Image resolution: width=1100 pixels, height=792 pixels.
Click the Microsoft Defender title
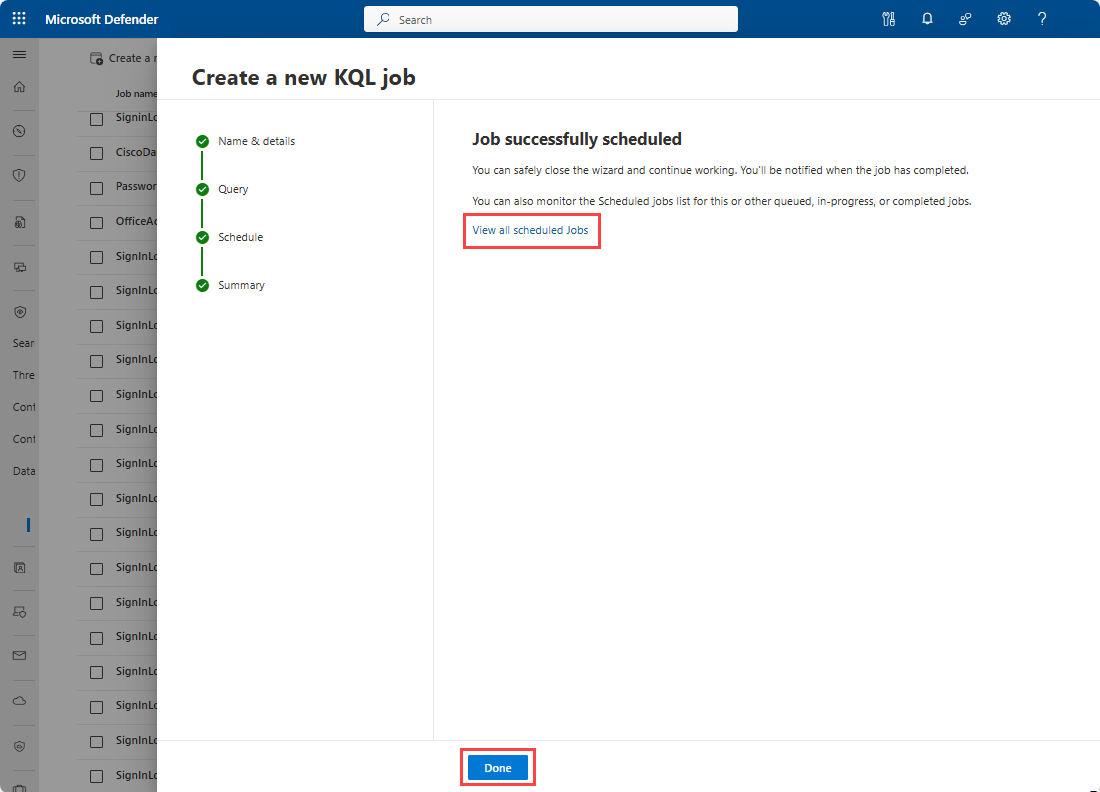click(x=102, y=19)
